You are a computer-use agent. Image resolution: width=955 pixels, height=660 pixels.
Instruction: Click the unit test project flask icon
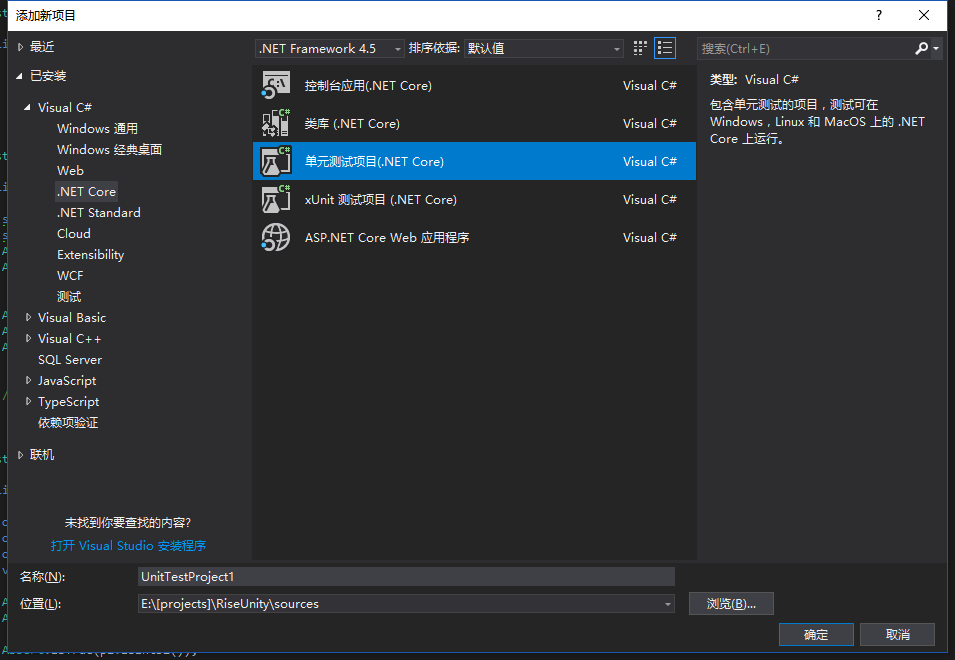coord(275,162)
